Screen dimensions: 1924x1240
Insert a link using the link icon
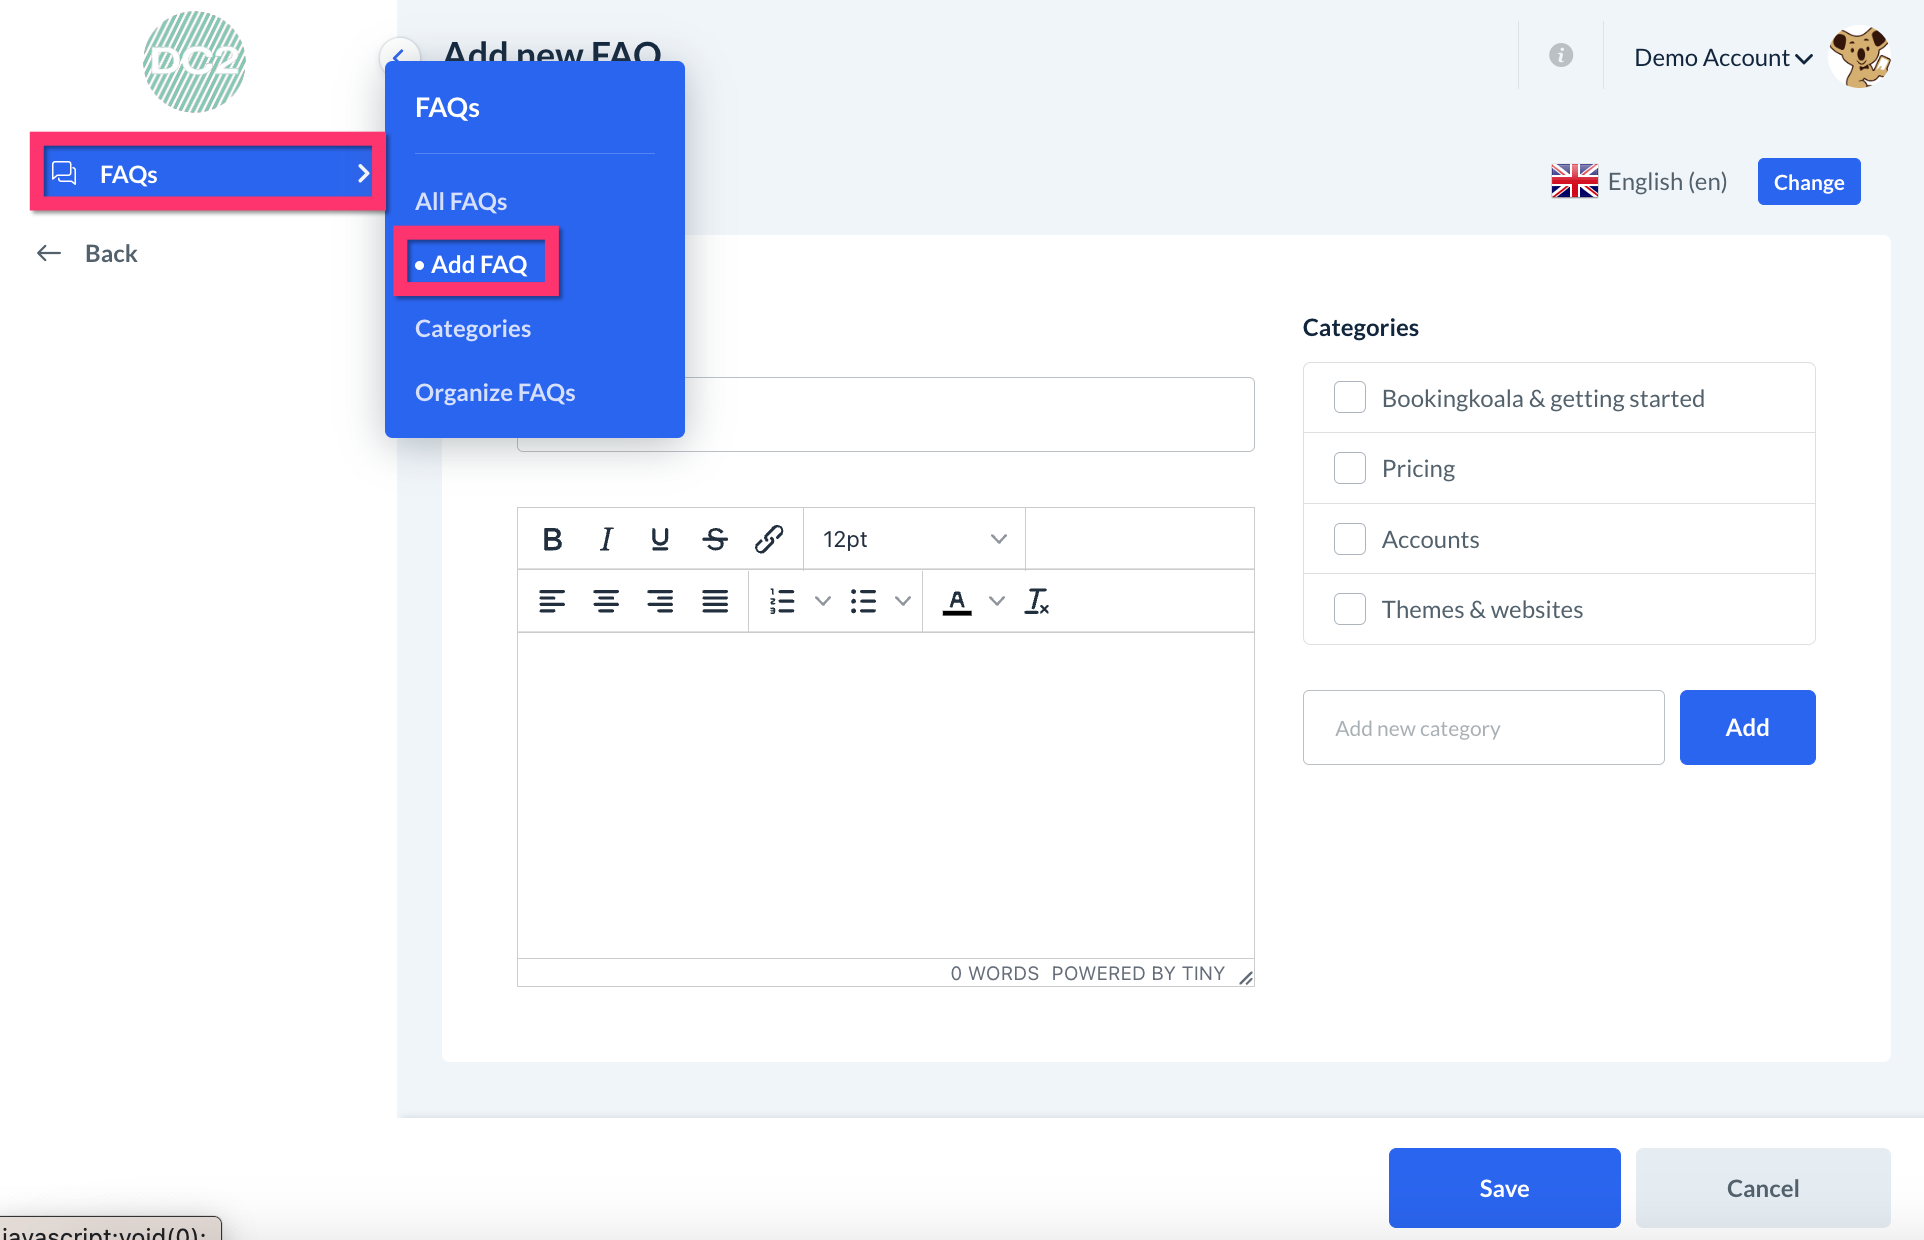click(x=769, y=540)
